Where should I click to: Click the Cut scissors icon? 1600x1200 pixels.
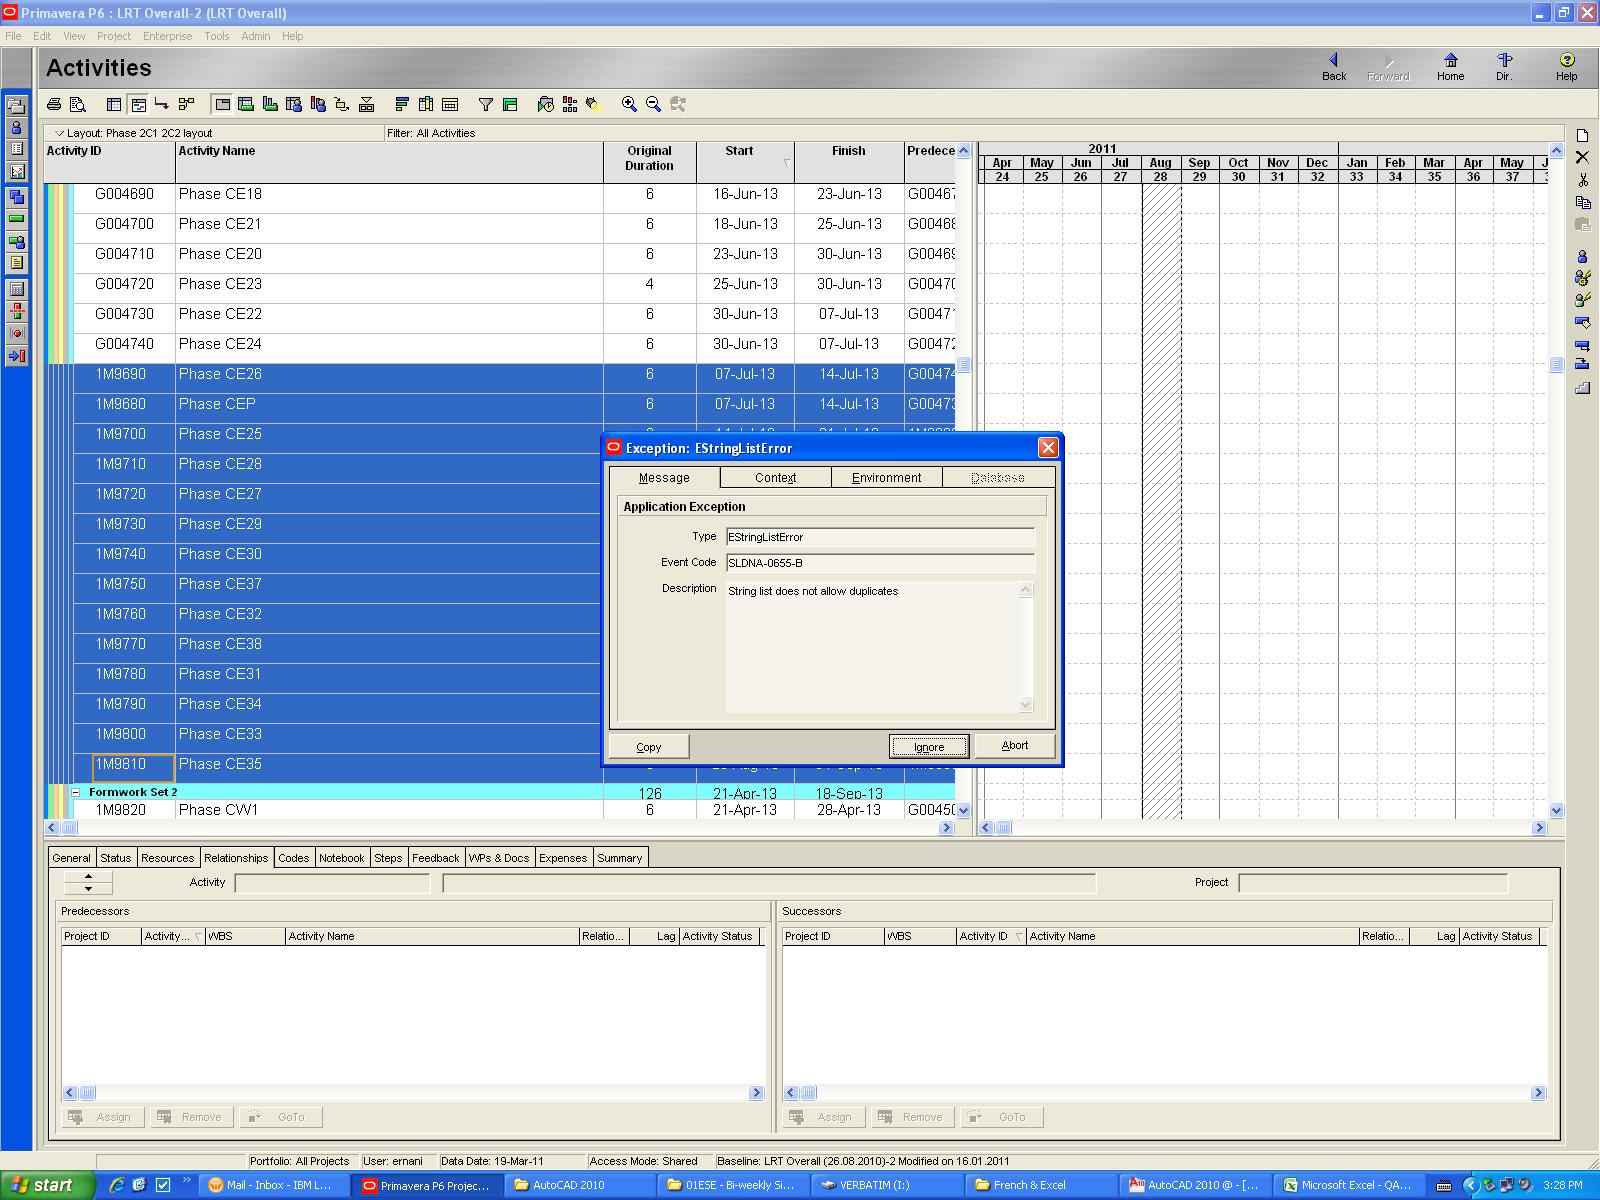click(x=1582, y=180)
